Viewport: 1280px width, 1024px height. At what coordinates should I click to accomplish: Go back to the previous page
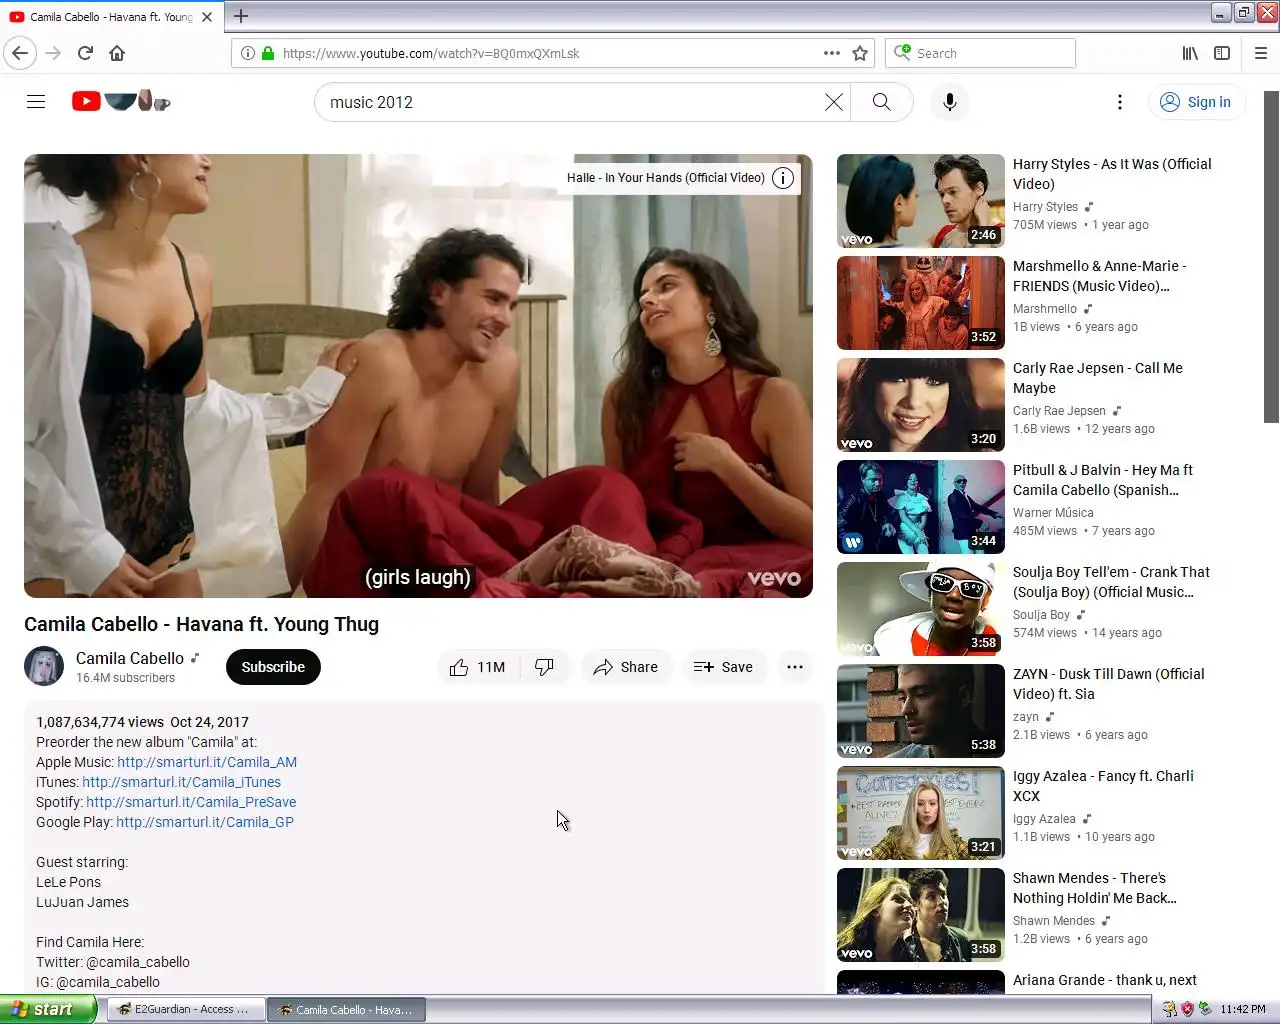coord(20,53)
